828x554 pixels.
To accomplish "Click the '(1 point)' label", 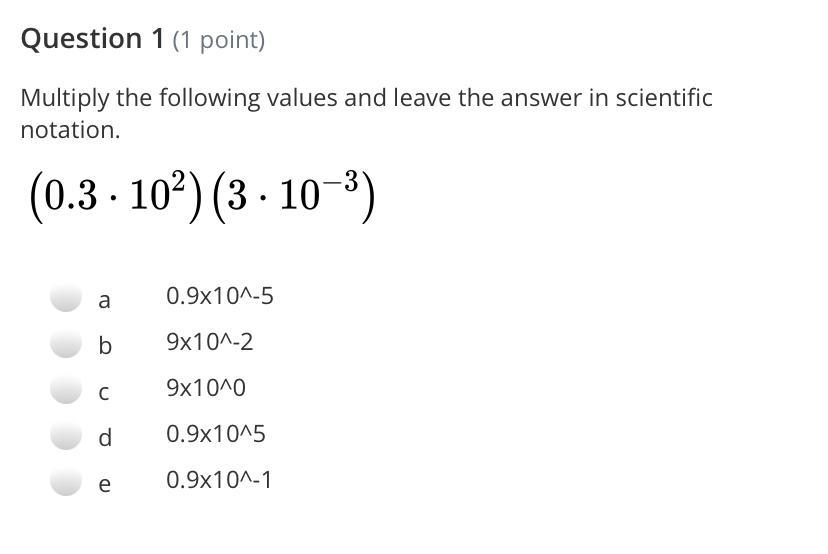I will 219,41.
